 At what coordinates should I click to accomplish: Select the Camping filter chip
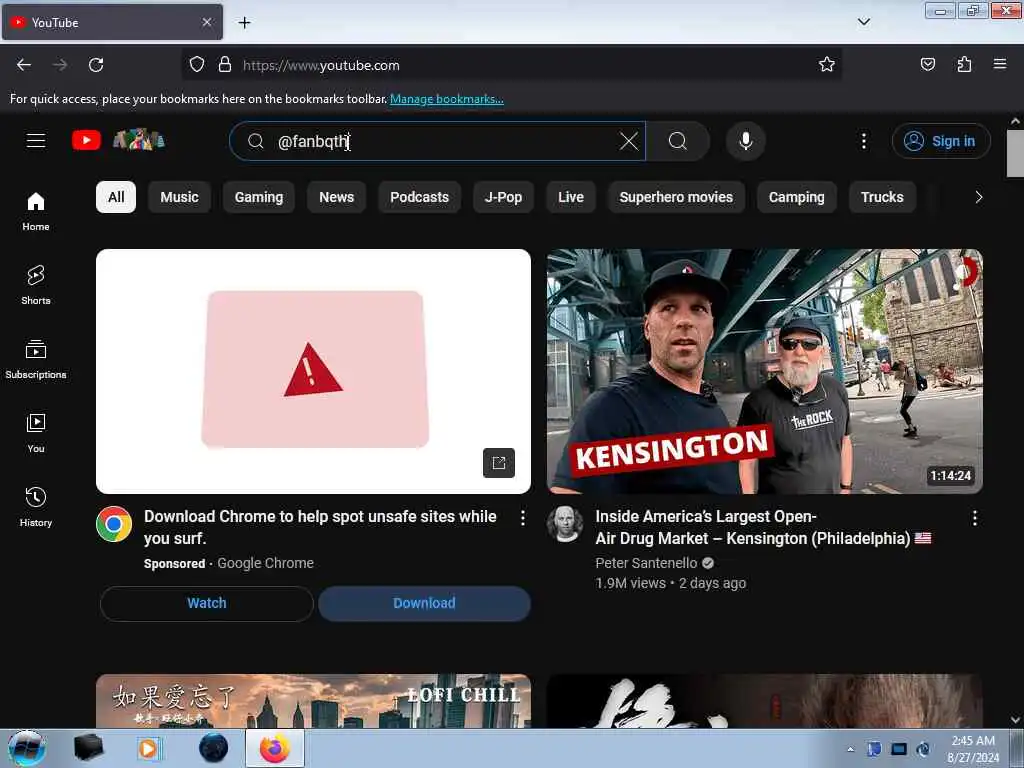tap(796, 197)
